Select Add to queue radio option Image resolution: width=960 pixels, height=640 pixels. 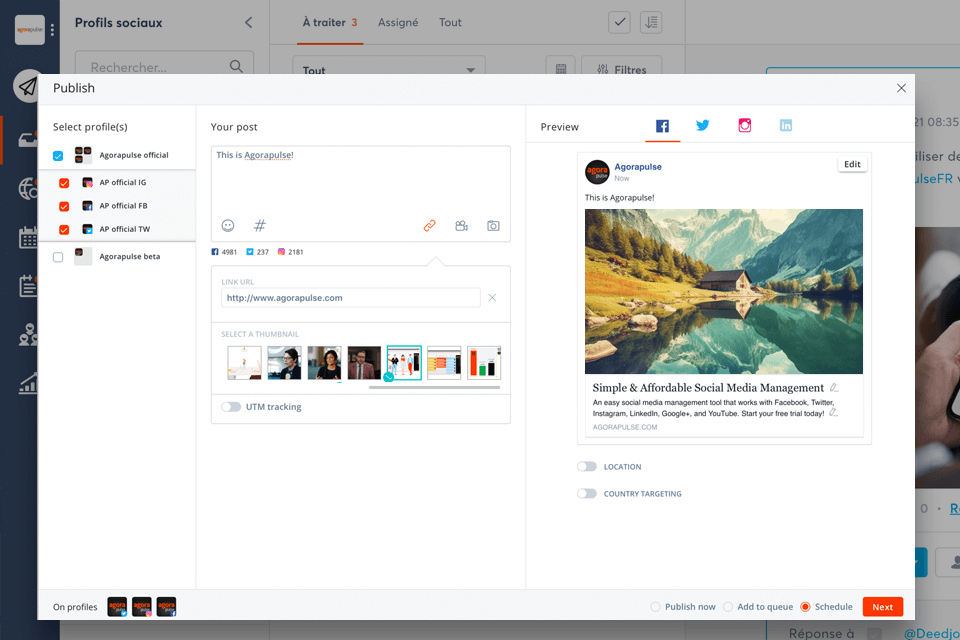[728, 607]
